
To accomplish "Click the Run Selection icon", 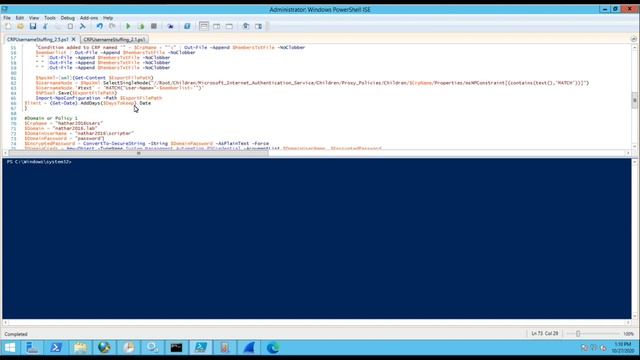I will [x=141, y=26].
